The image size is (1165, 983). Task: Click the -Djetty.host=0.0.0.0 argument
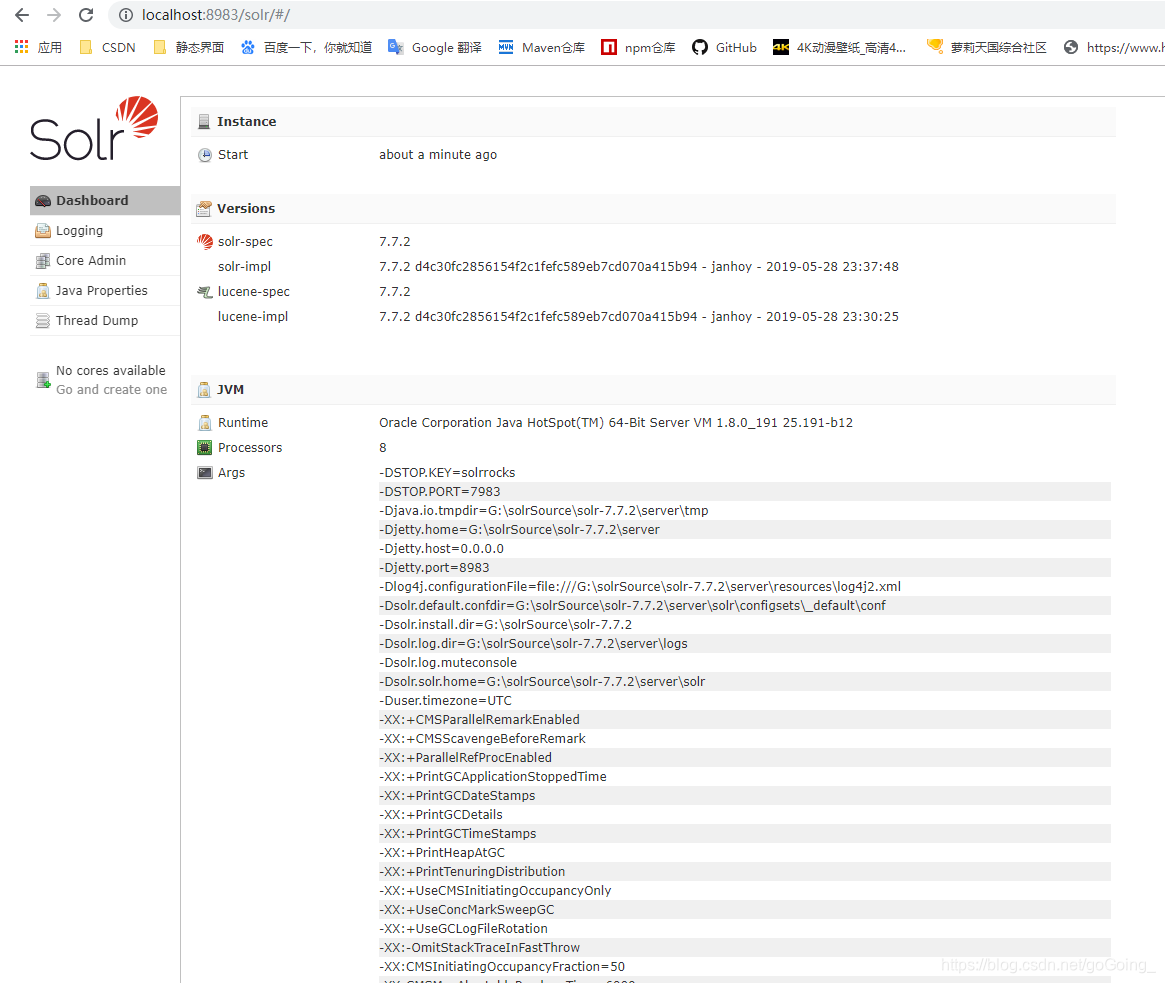coord(441,548)
